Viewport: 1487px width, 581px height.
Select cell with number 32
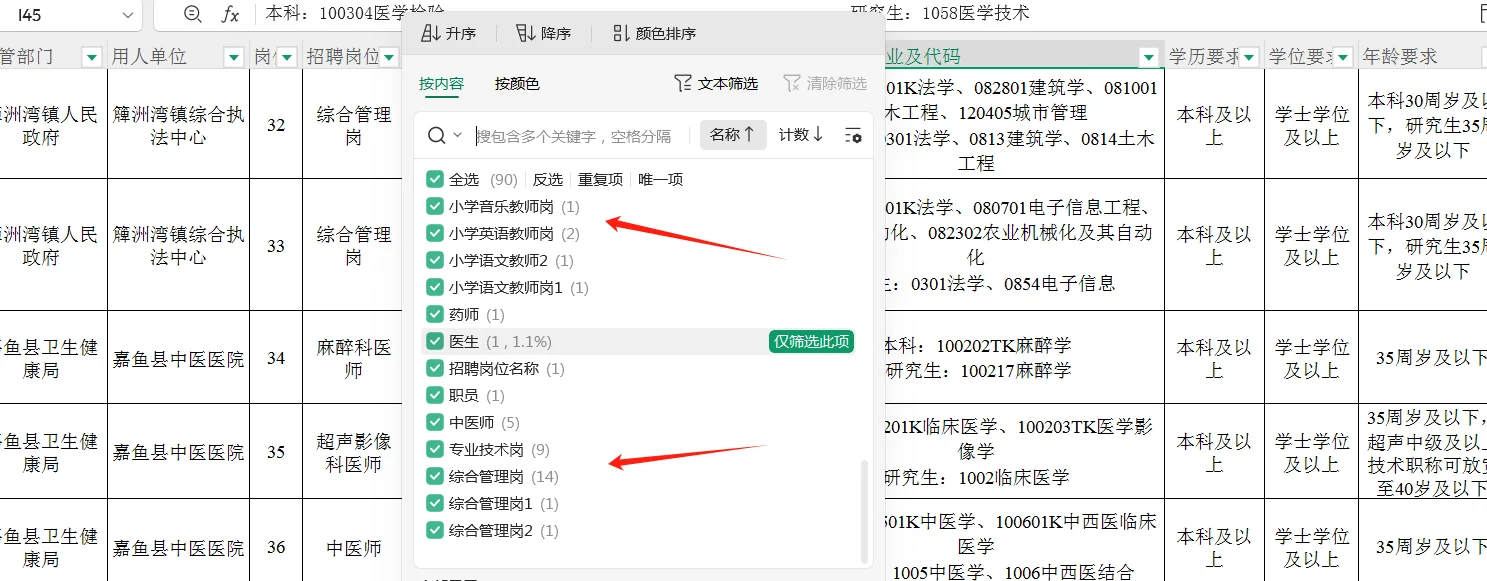(276, 125)
